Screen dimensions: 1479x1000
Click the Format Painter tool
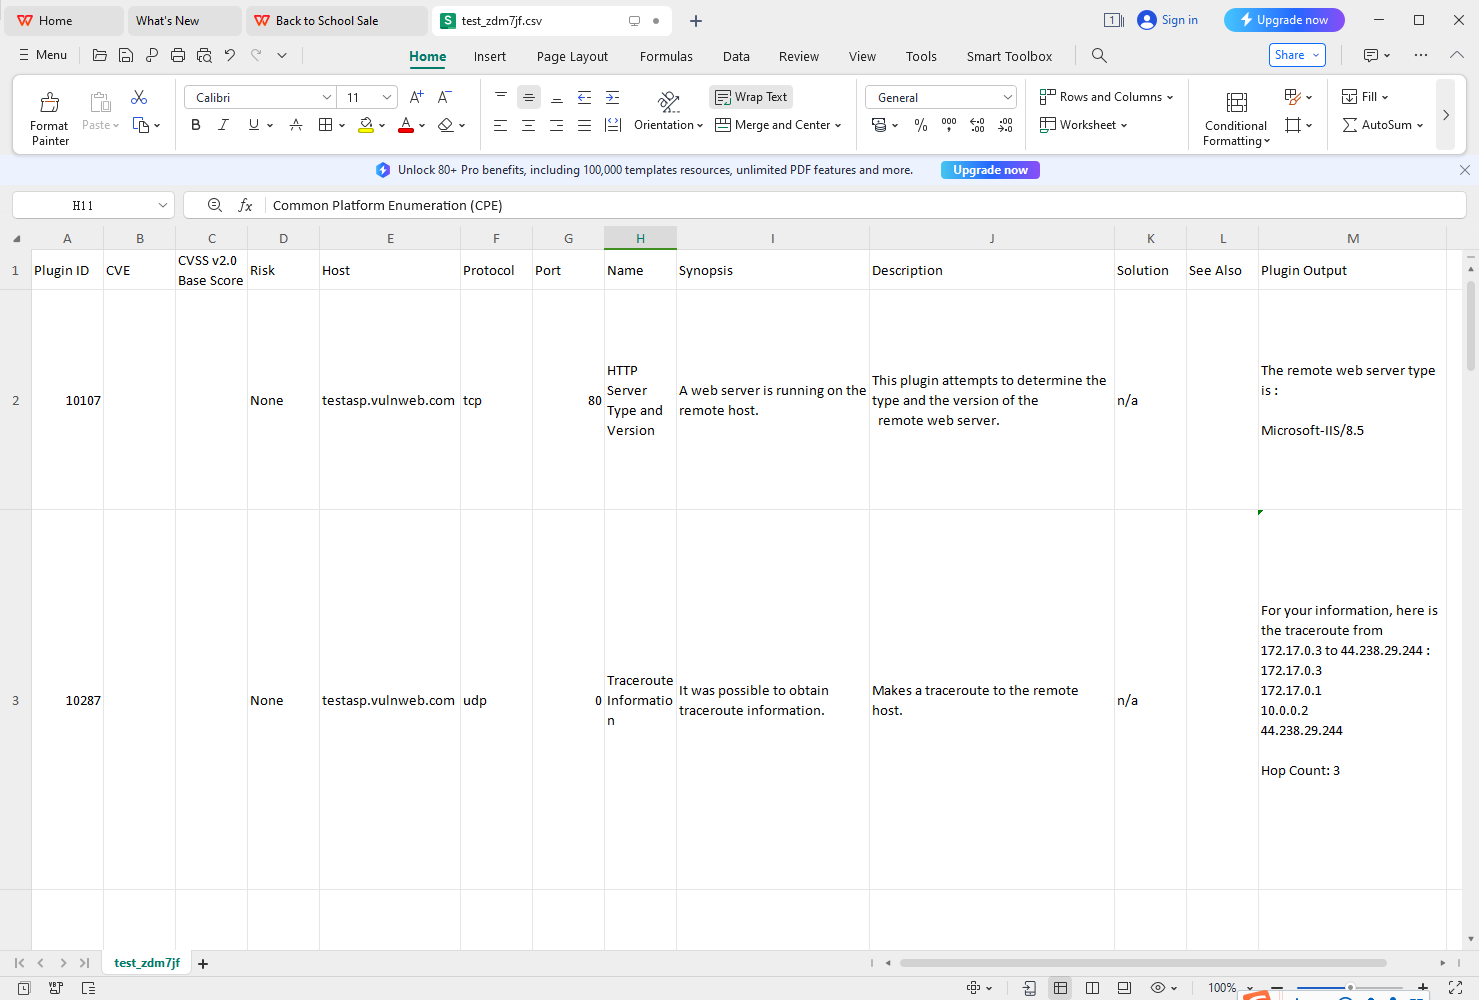(x=49, y=118)
